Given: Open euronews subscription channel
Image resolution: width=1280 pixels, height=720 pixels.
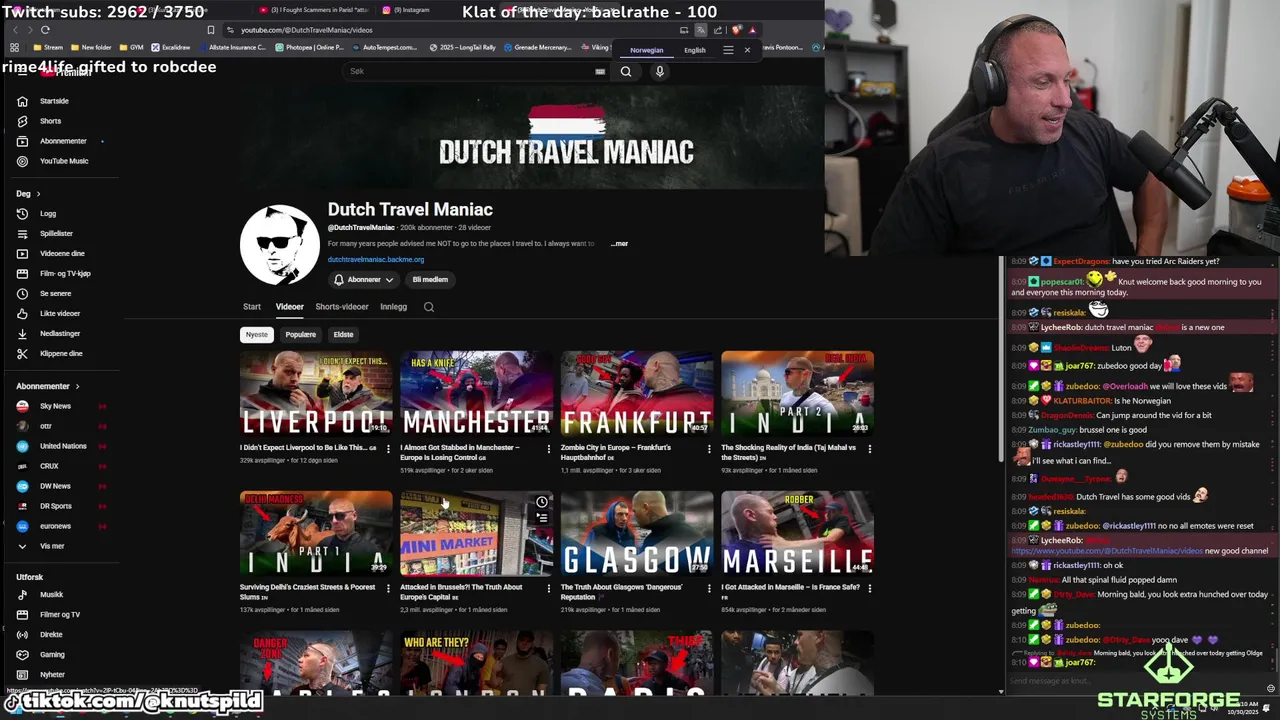Looking at the screenshot, I should [x=55, y=527].
